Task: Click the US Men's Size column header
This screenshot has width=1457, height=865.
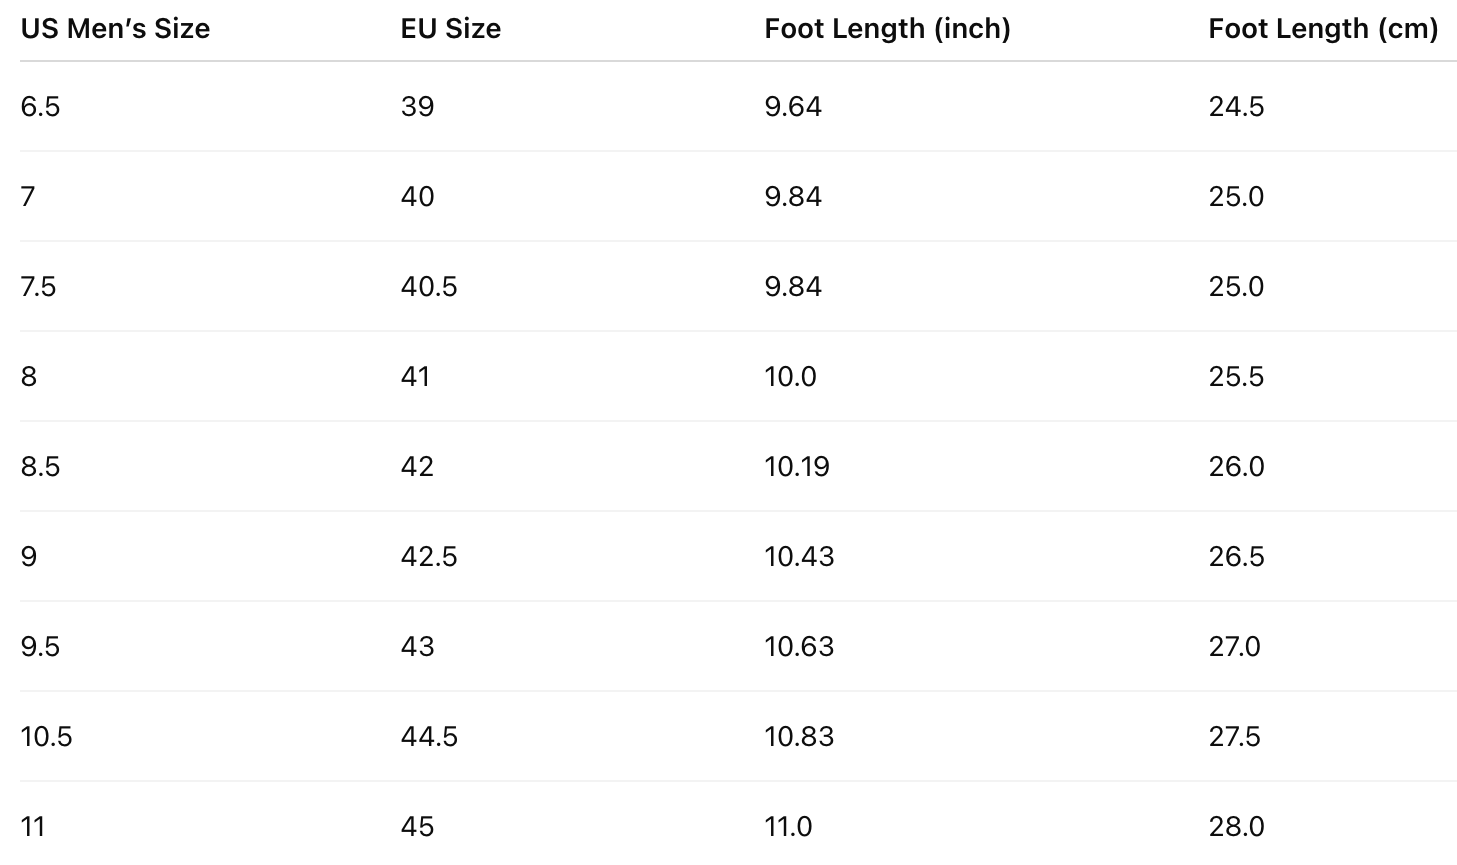Action: [x=115, y=29]
